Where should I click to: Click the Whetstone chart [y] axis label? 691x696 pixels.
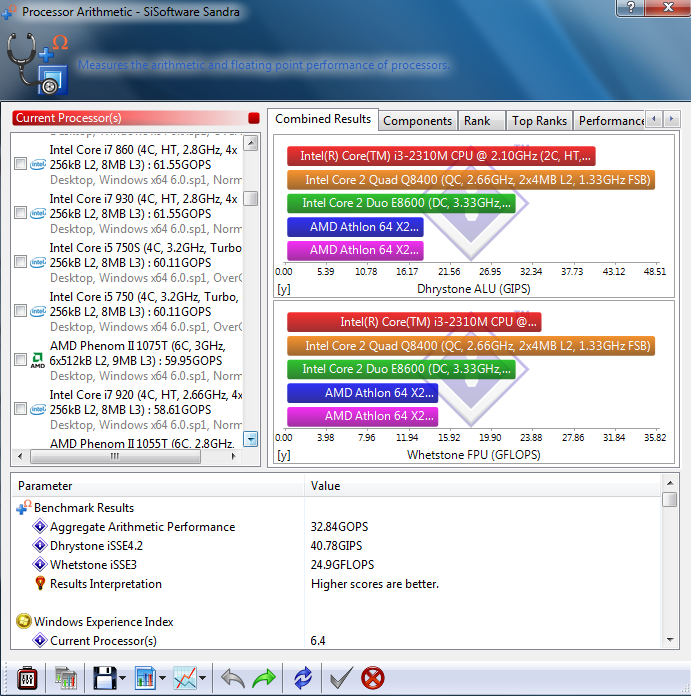tap(284, 455)
